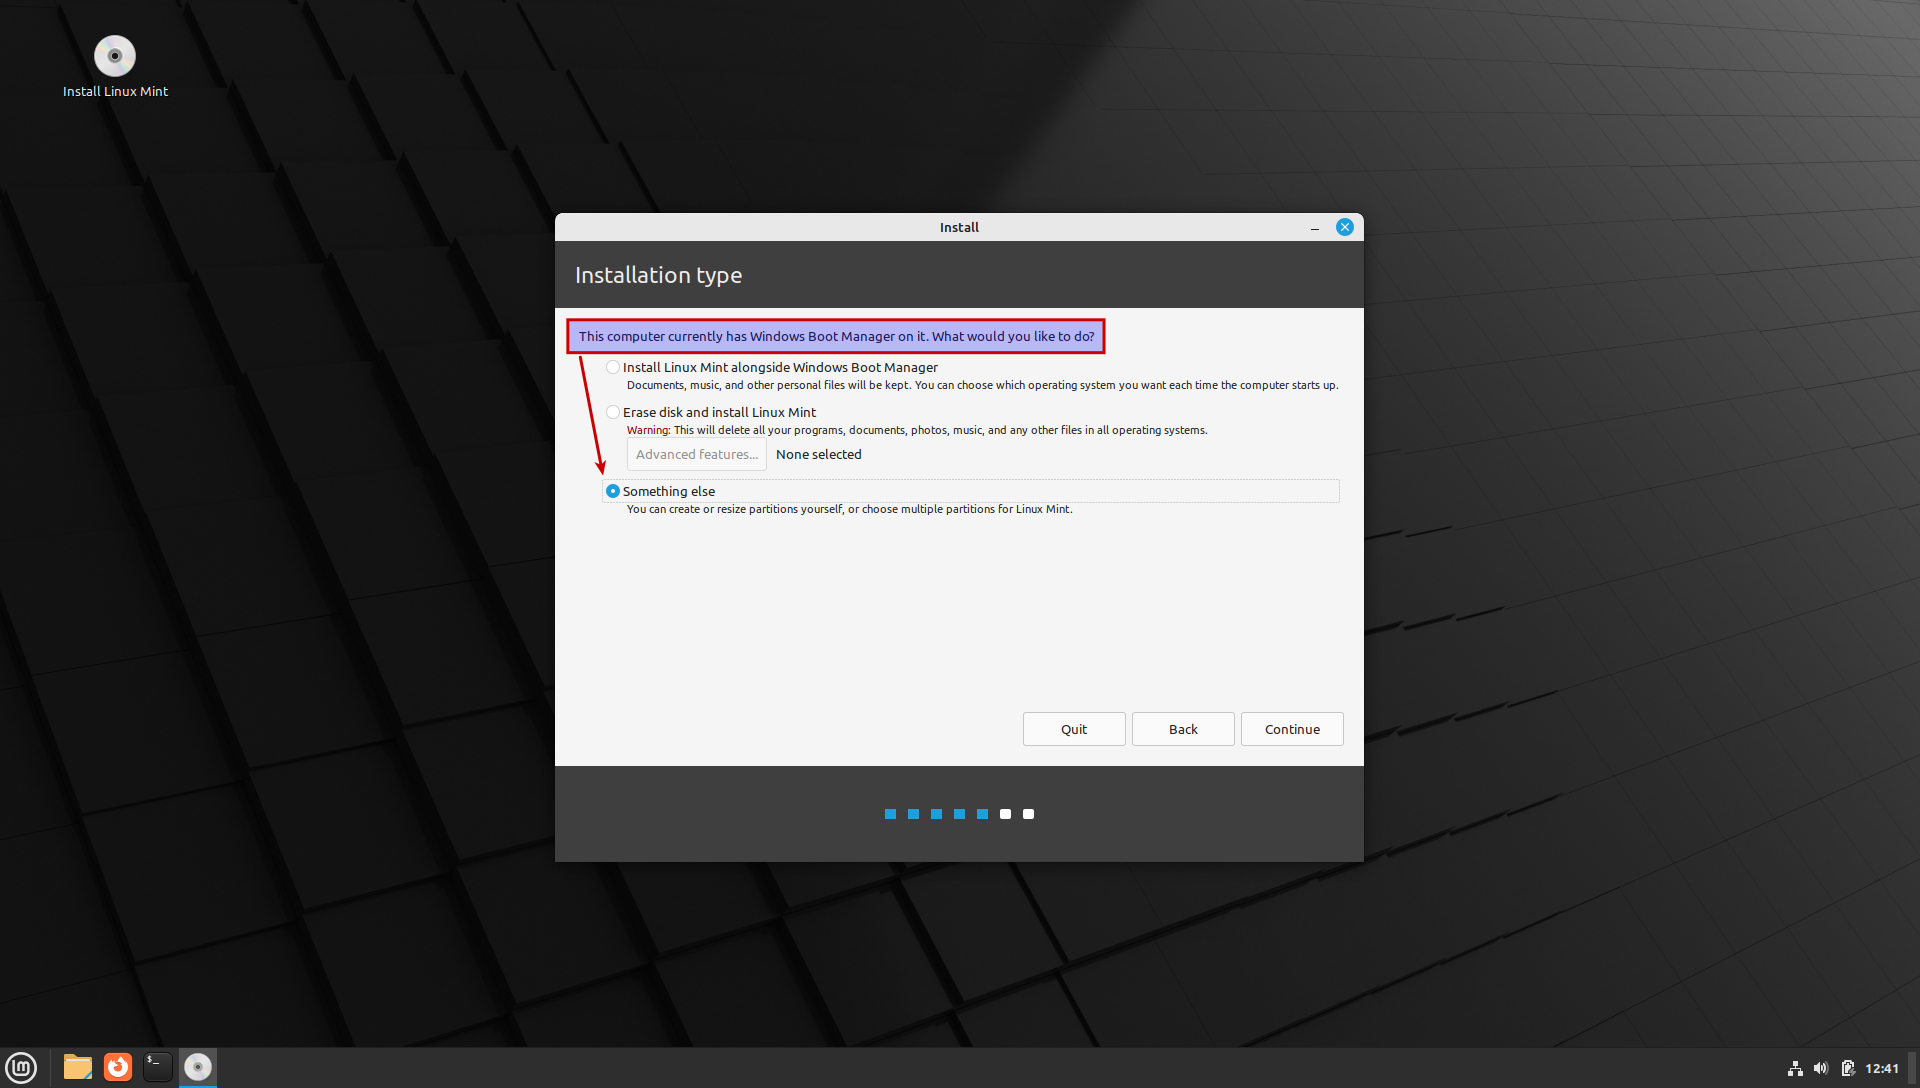Minimize the Install window

[1315, 228]
